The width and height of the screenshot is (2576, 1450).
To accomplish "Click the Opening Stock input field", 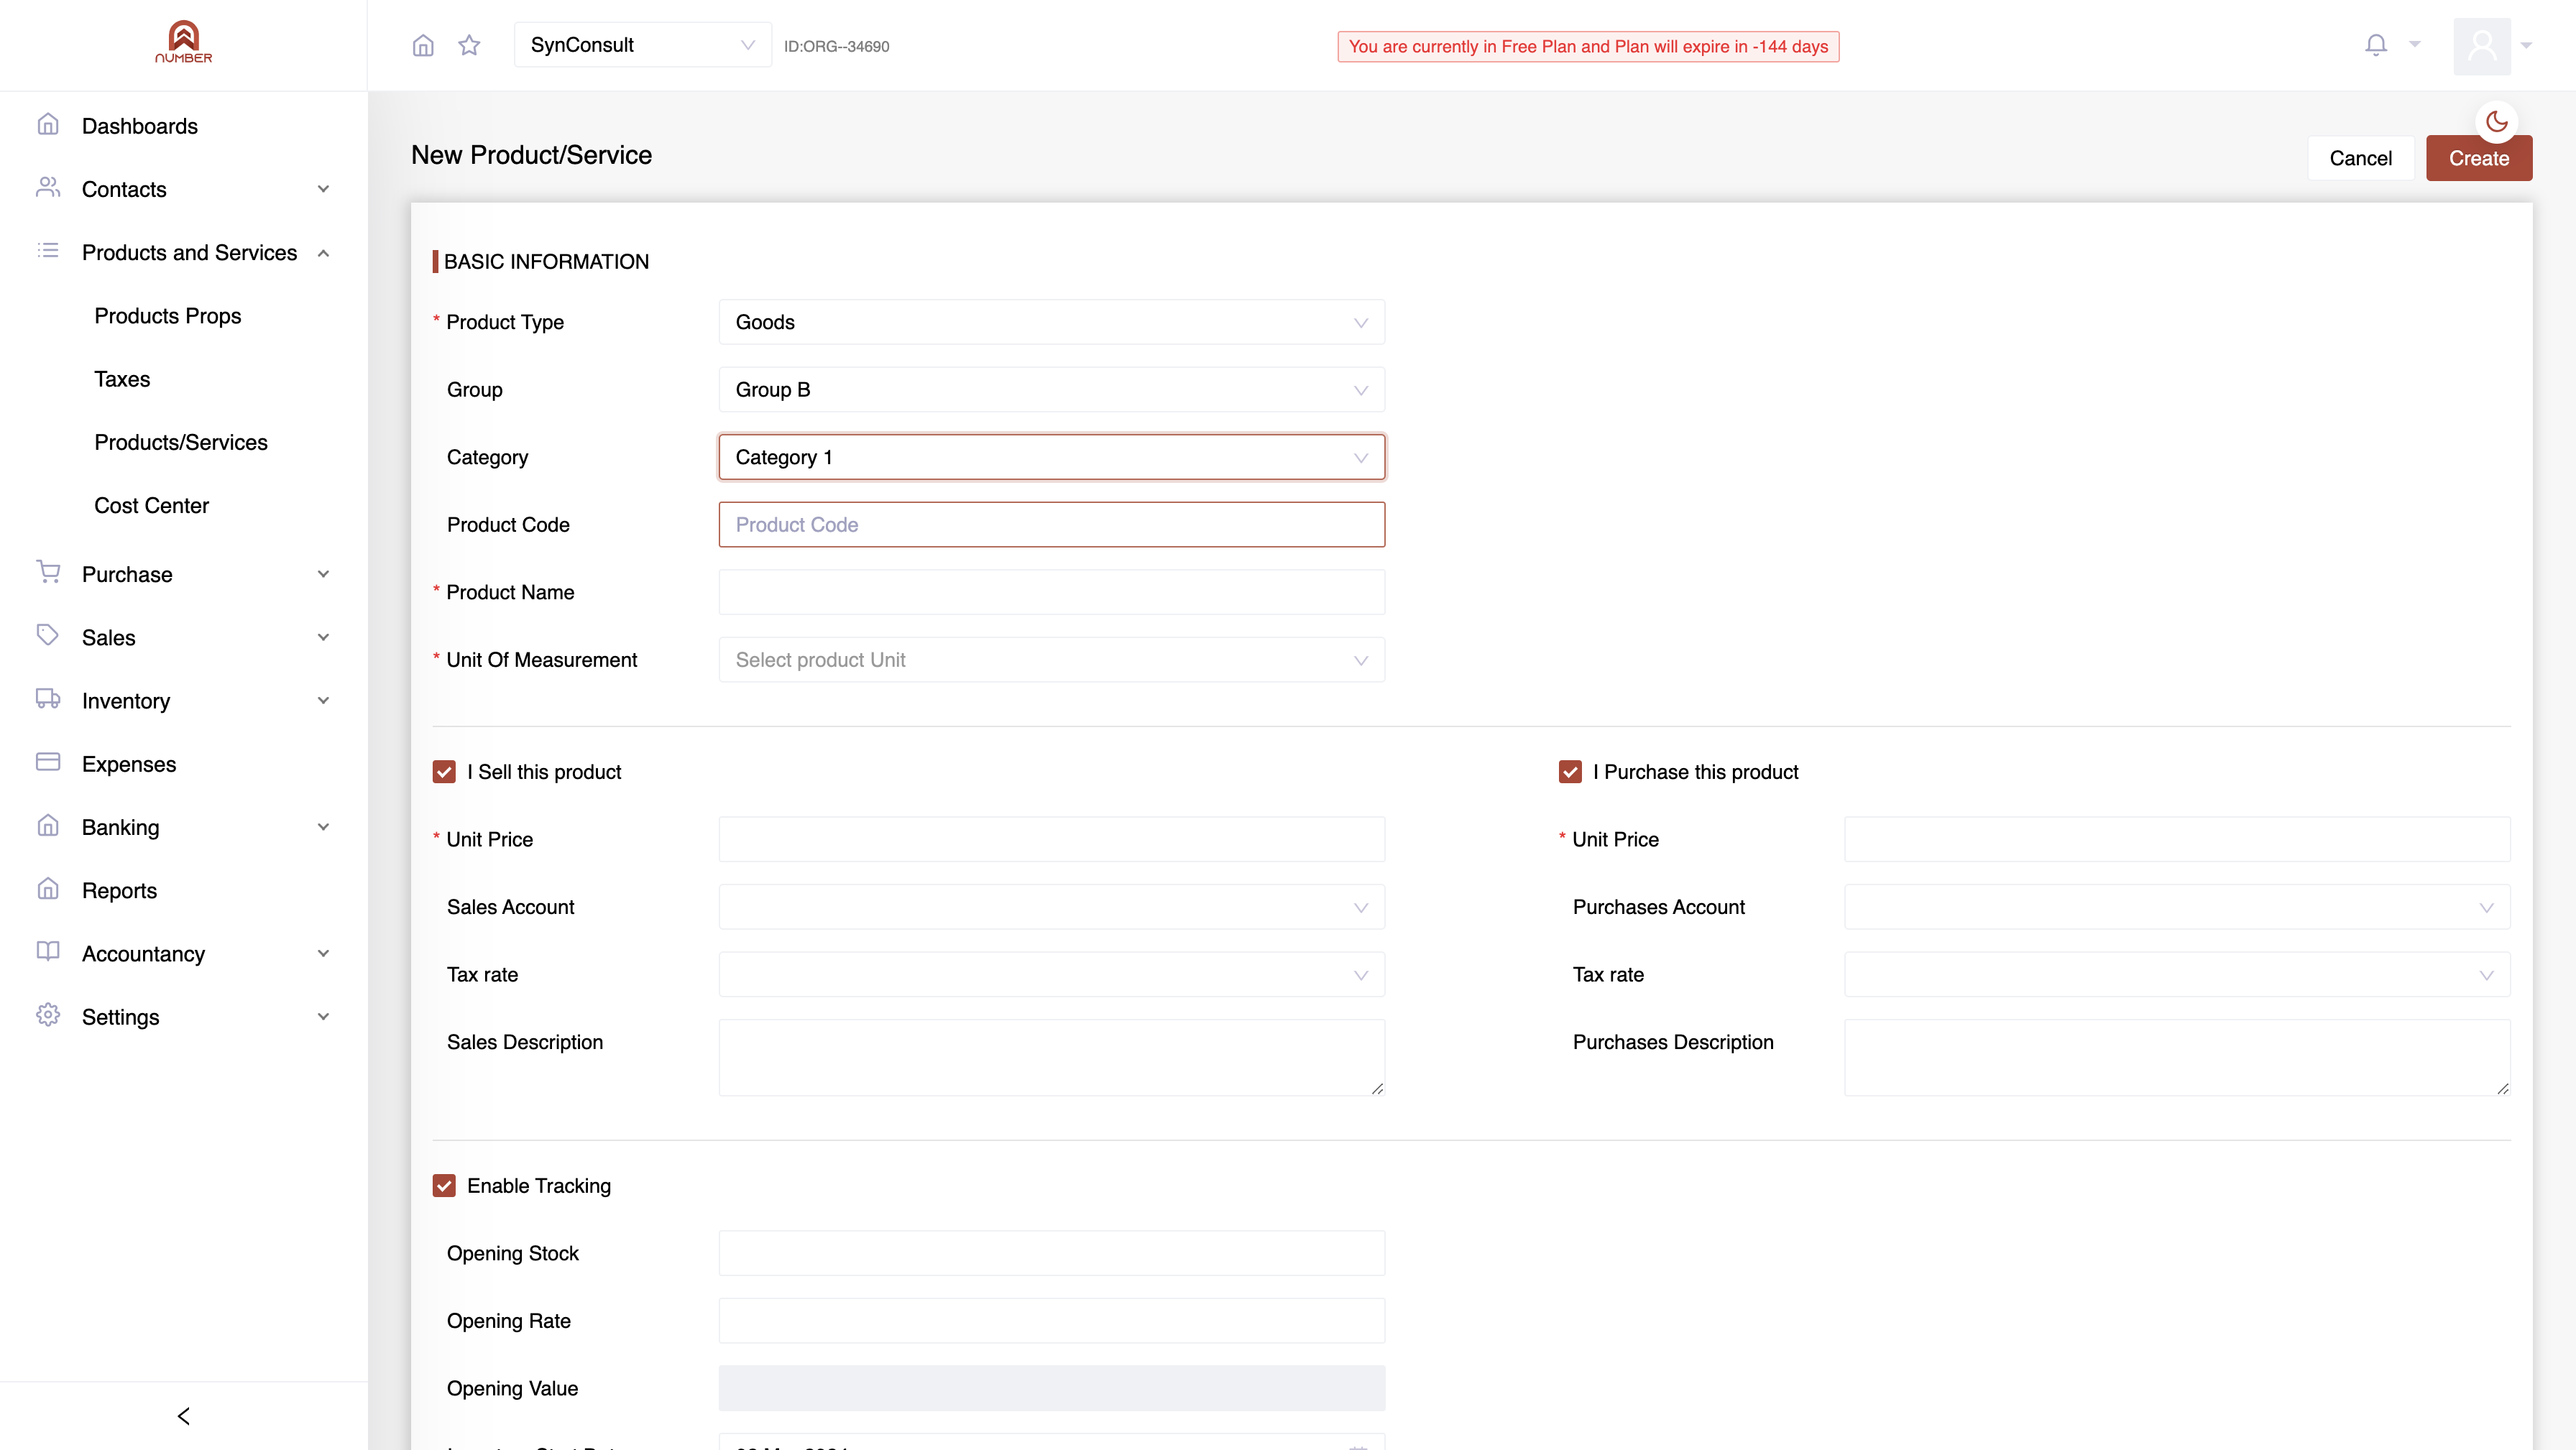I will 1052,1254.
